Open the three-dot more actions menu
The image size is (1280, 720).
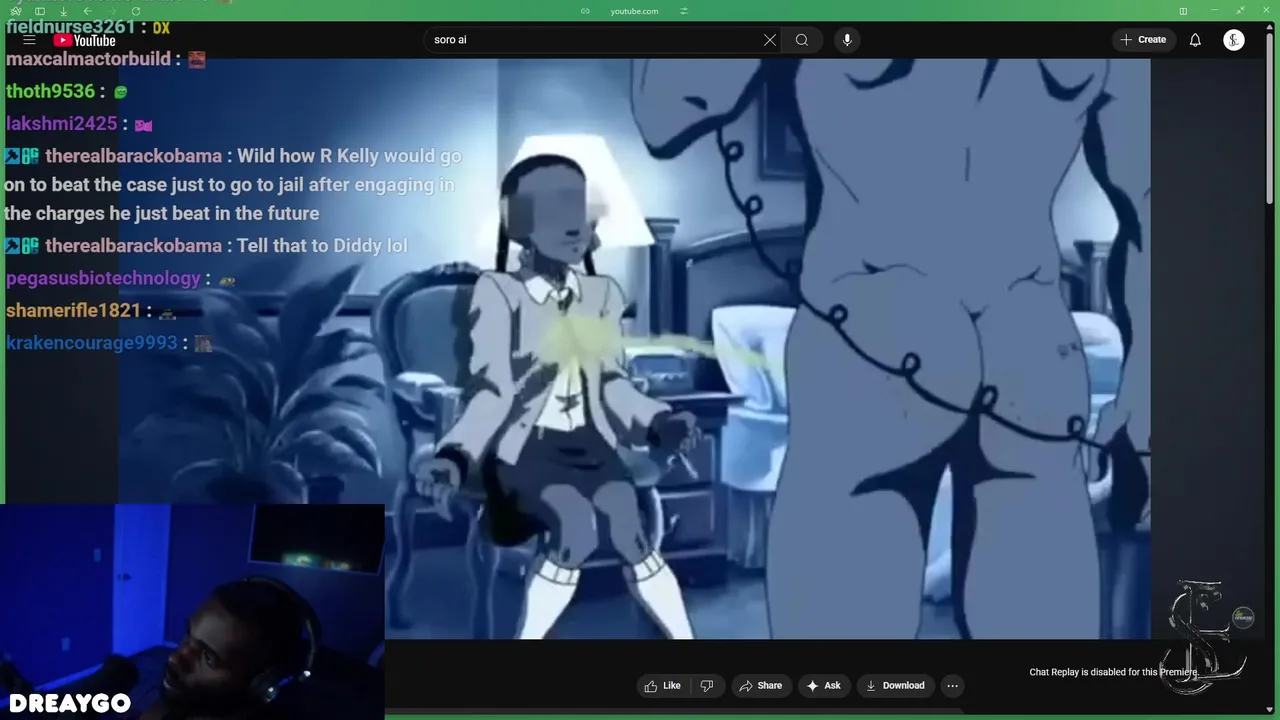(x=952, y=686)
